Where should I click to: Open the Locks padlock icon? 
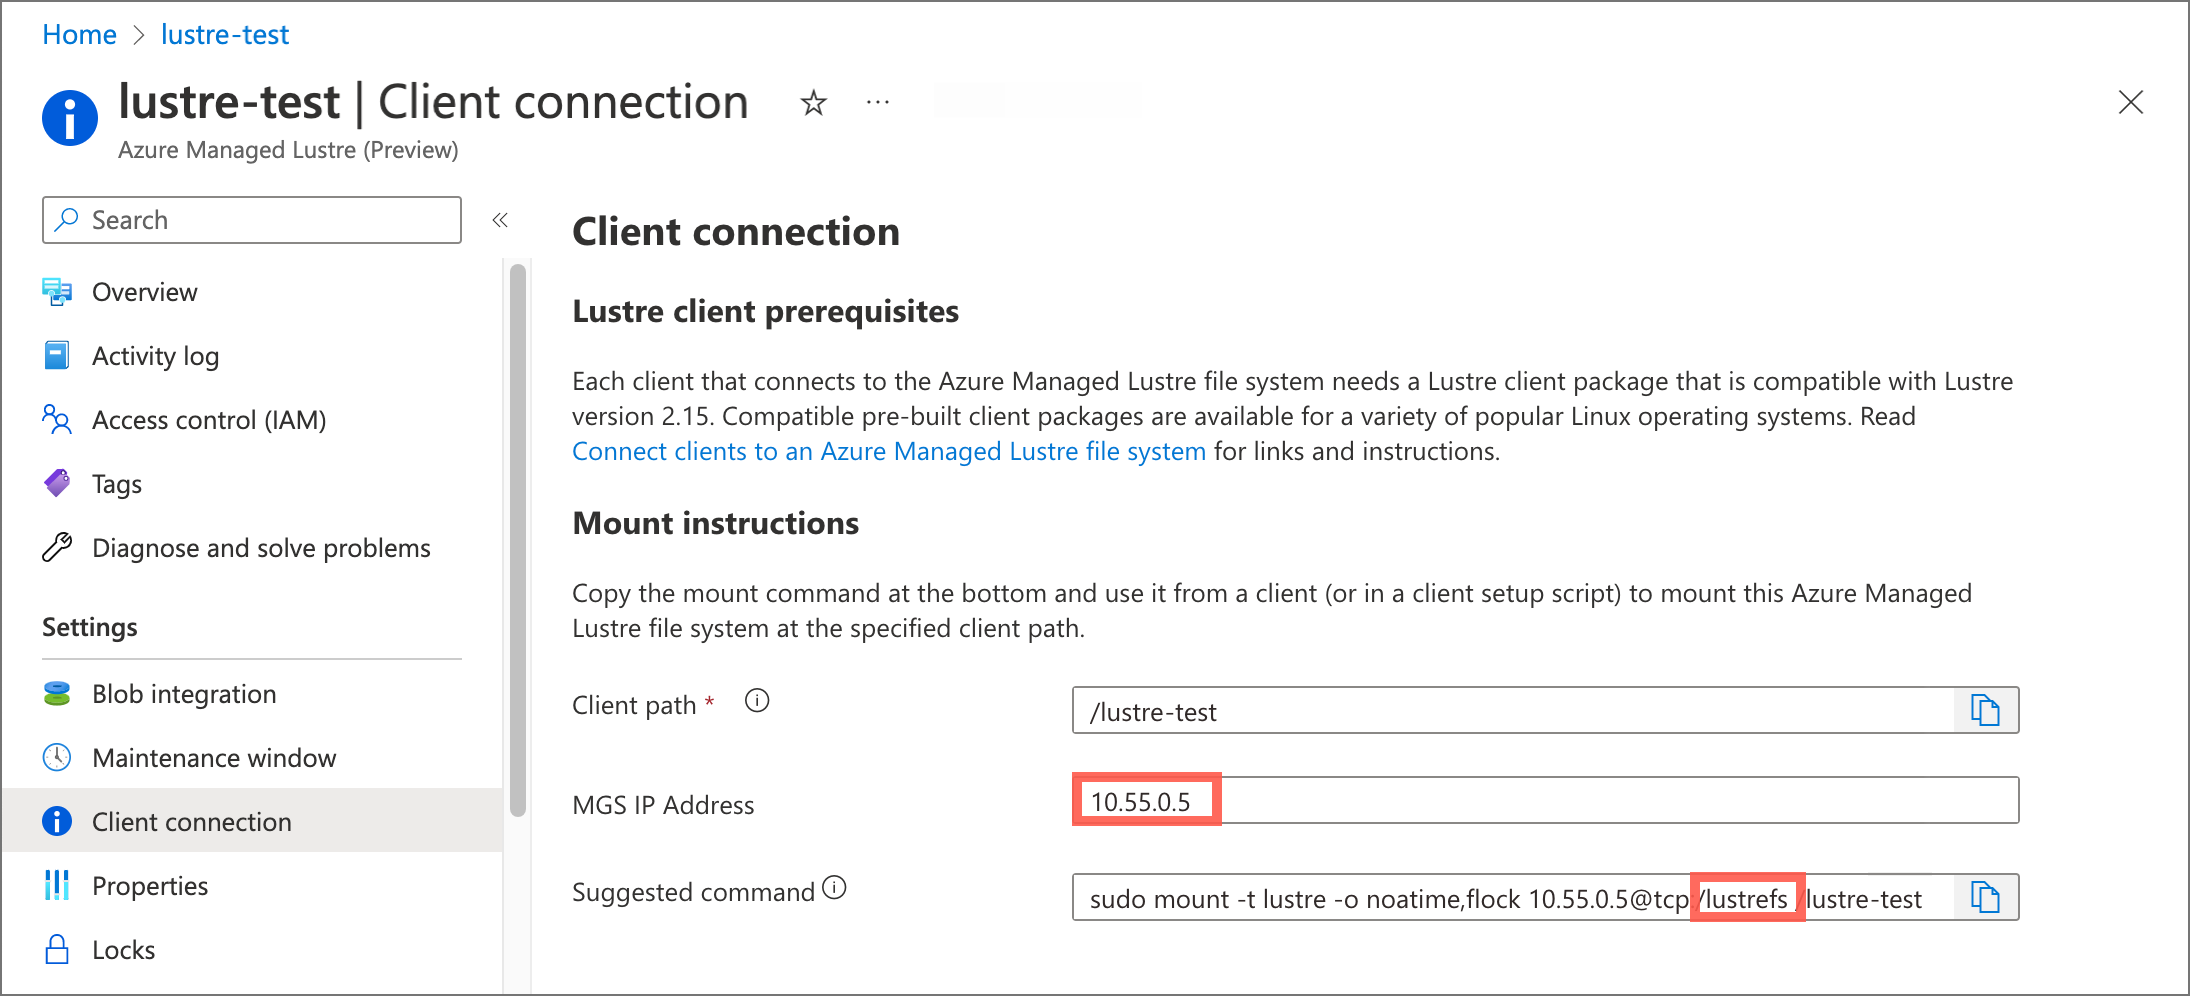(57, 949)
